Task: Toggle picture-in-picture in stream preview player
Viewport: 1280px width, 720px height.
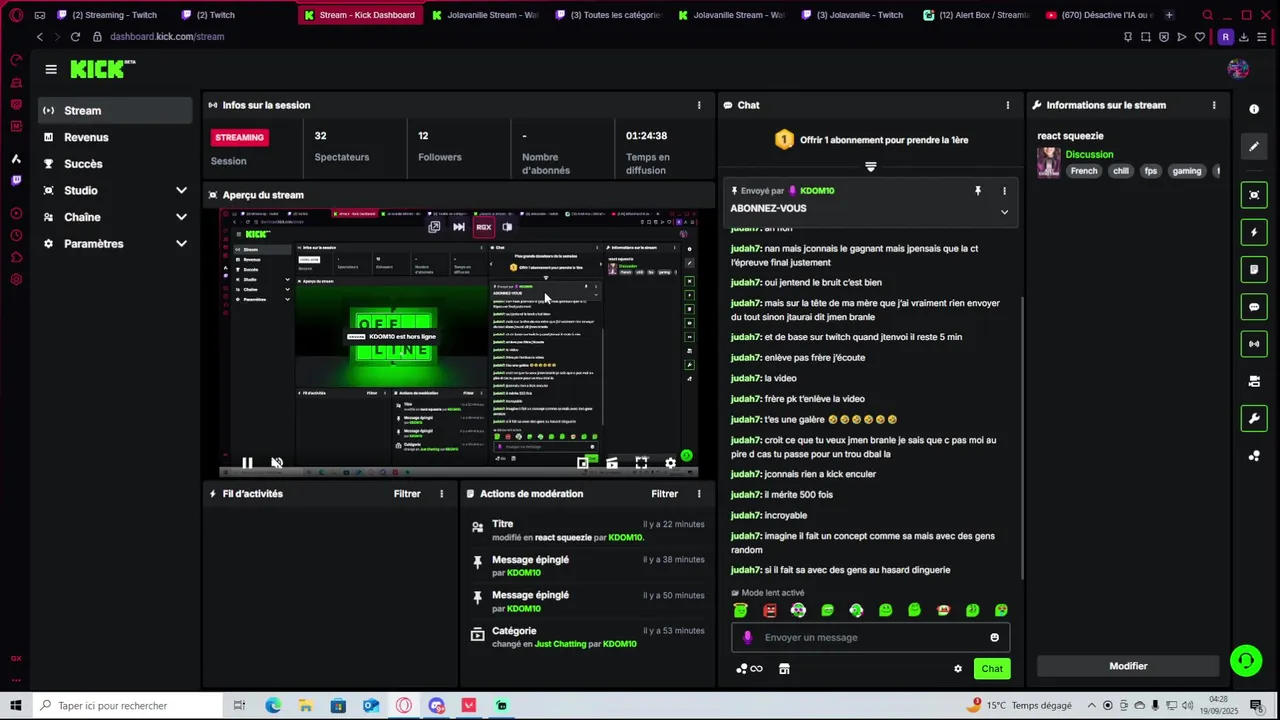Action: point(583,463)
